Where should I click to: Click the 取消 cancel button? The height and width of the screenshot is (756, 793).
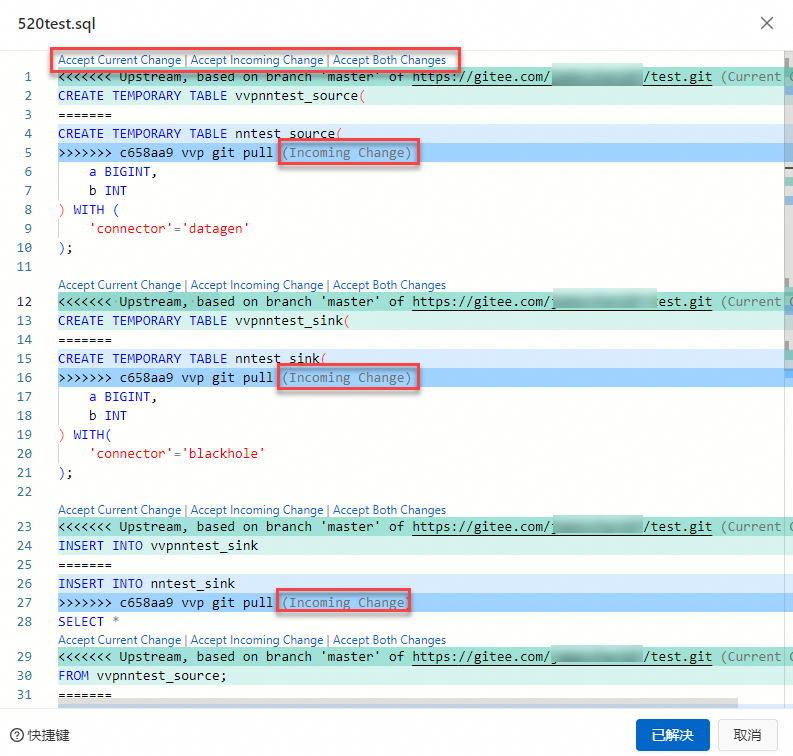click(x=747, y=735)
